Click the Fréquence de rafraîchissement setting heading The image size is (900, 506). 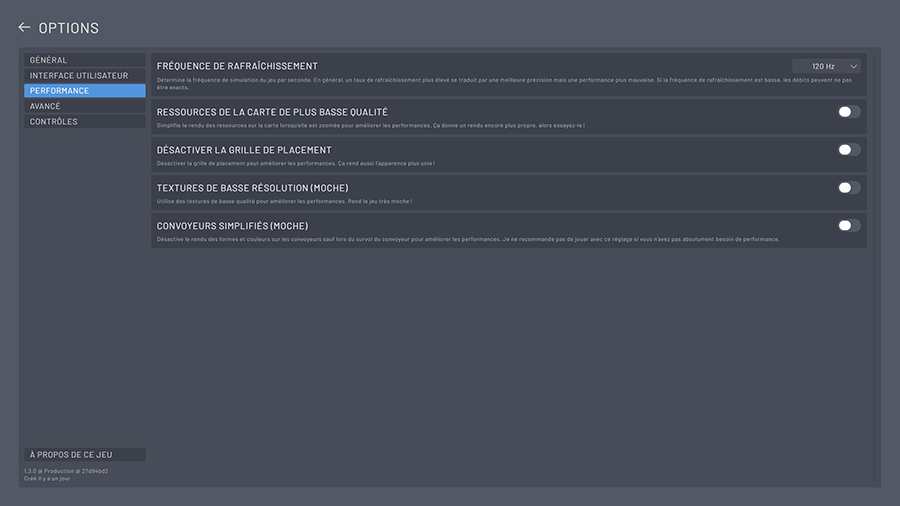tap(237, 66)
